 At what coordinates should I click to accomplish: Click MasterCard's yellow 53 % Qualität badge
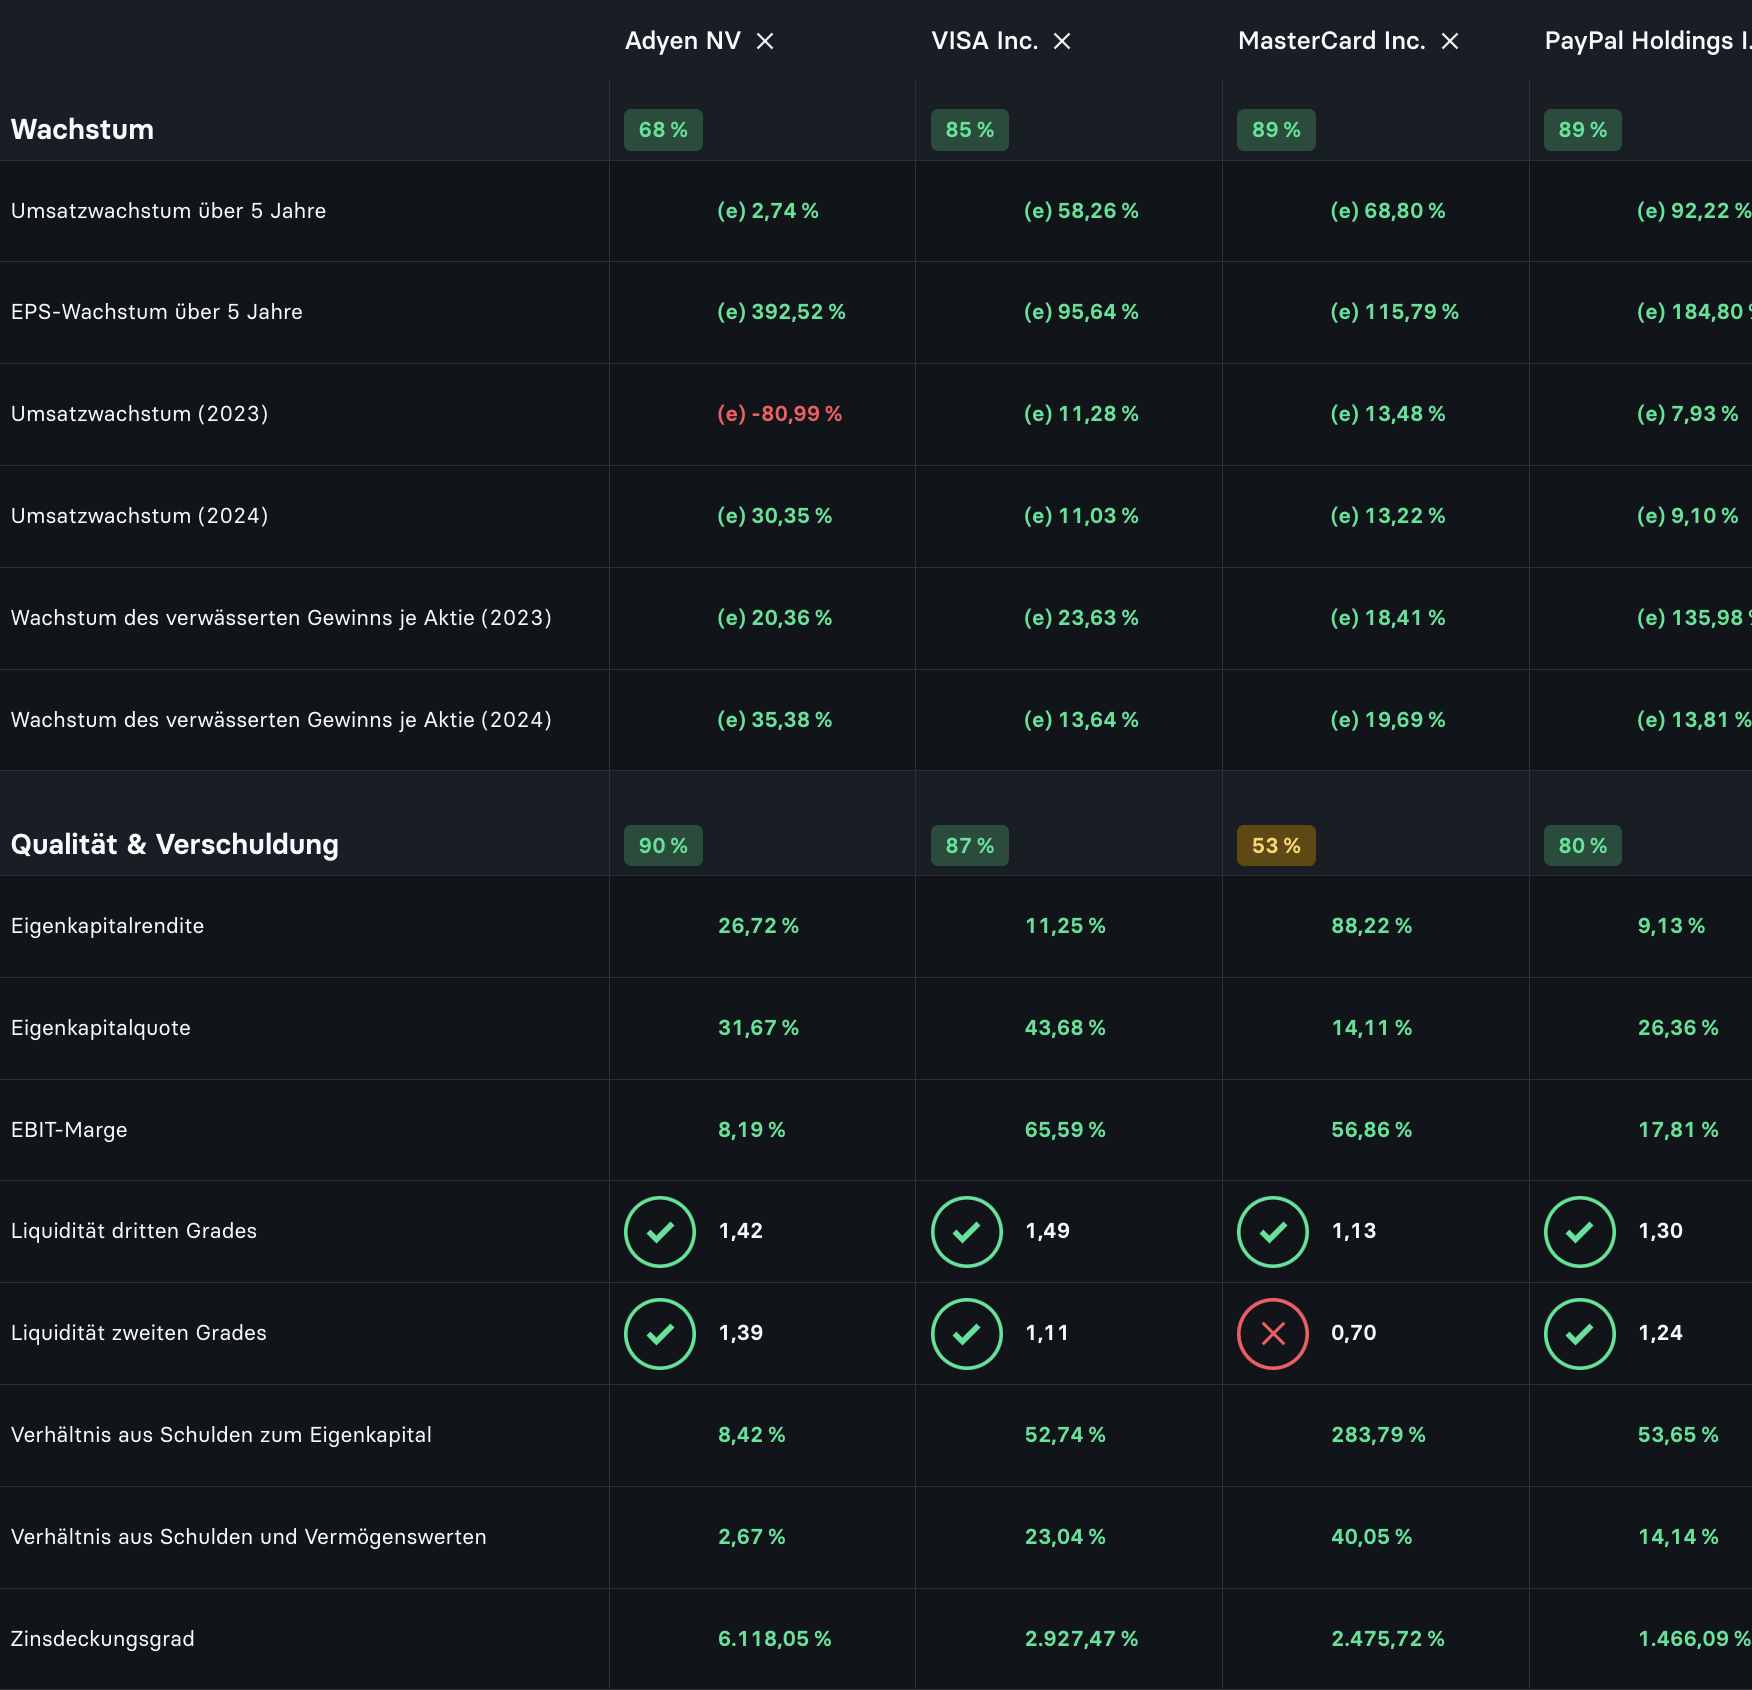coord(1276,846)
